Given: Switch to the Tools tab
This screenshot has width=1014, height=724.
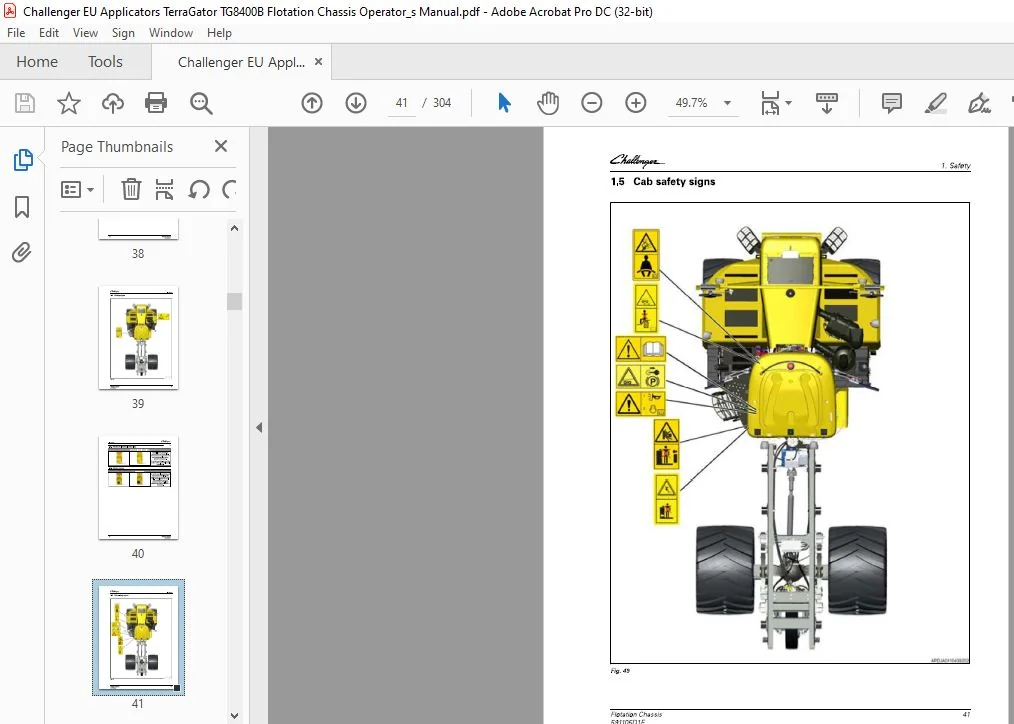Looking at the screenshot, I should pos(105,61).
